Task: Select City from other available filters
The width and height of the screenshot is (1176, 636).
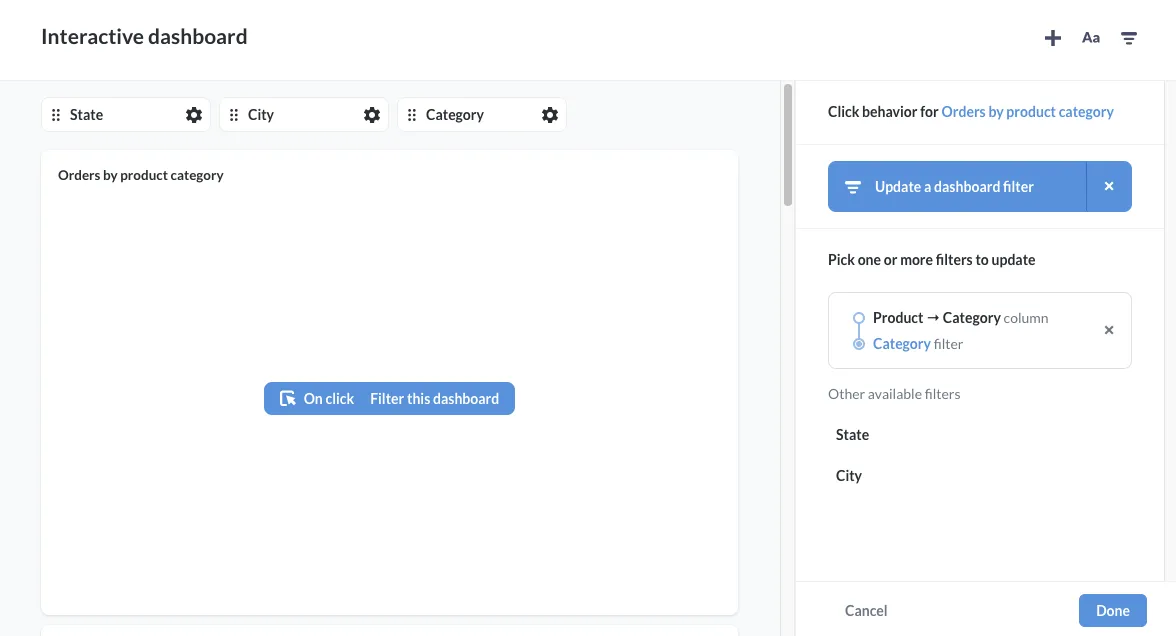Action: point(849,476)
